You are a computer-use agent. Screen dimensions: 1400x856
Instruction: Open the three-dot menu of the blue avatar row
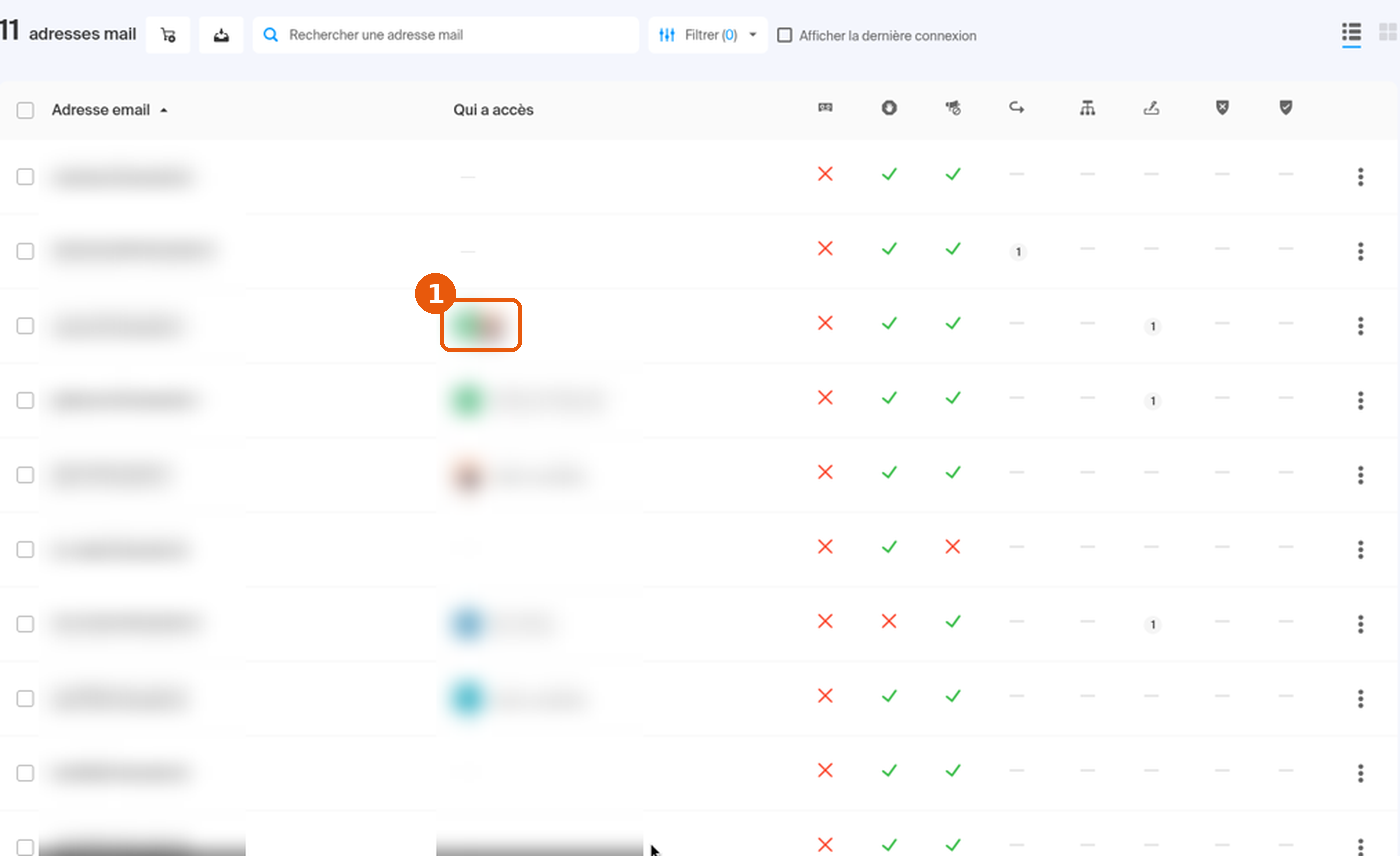coord(1360,624)
